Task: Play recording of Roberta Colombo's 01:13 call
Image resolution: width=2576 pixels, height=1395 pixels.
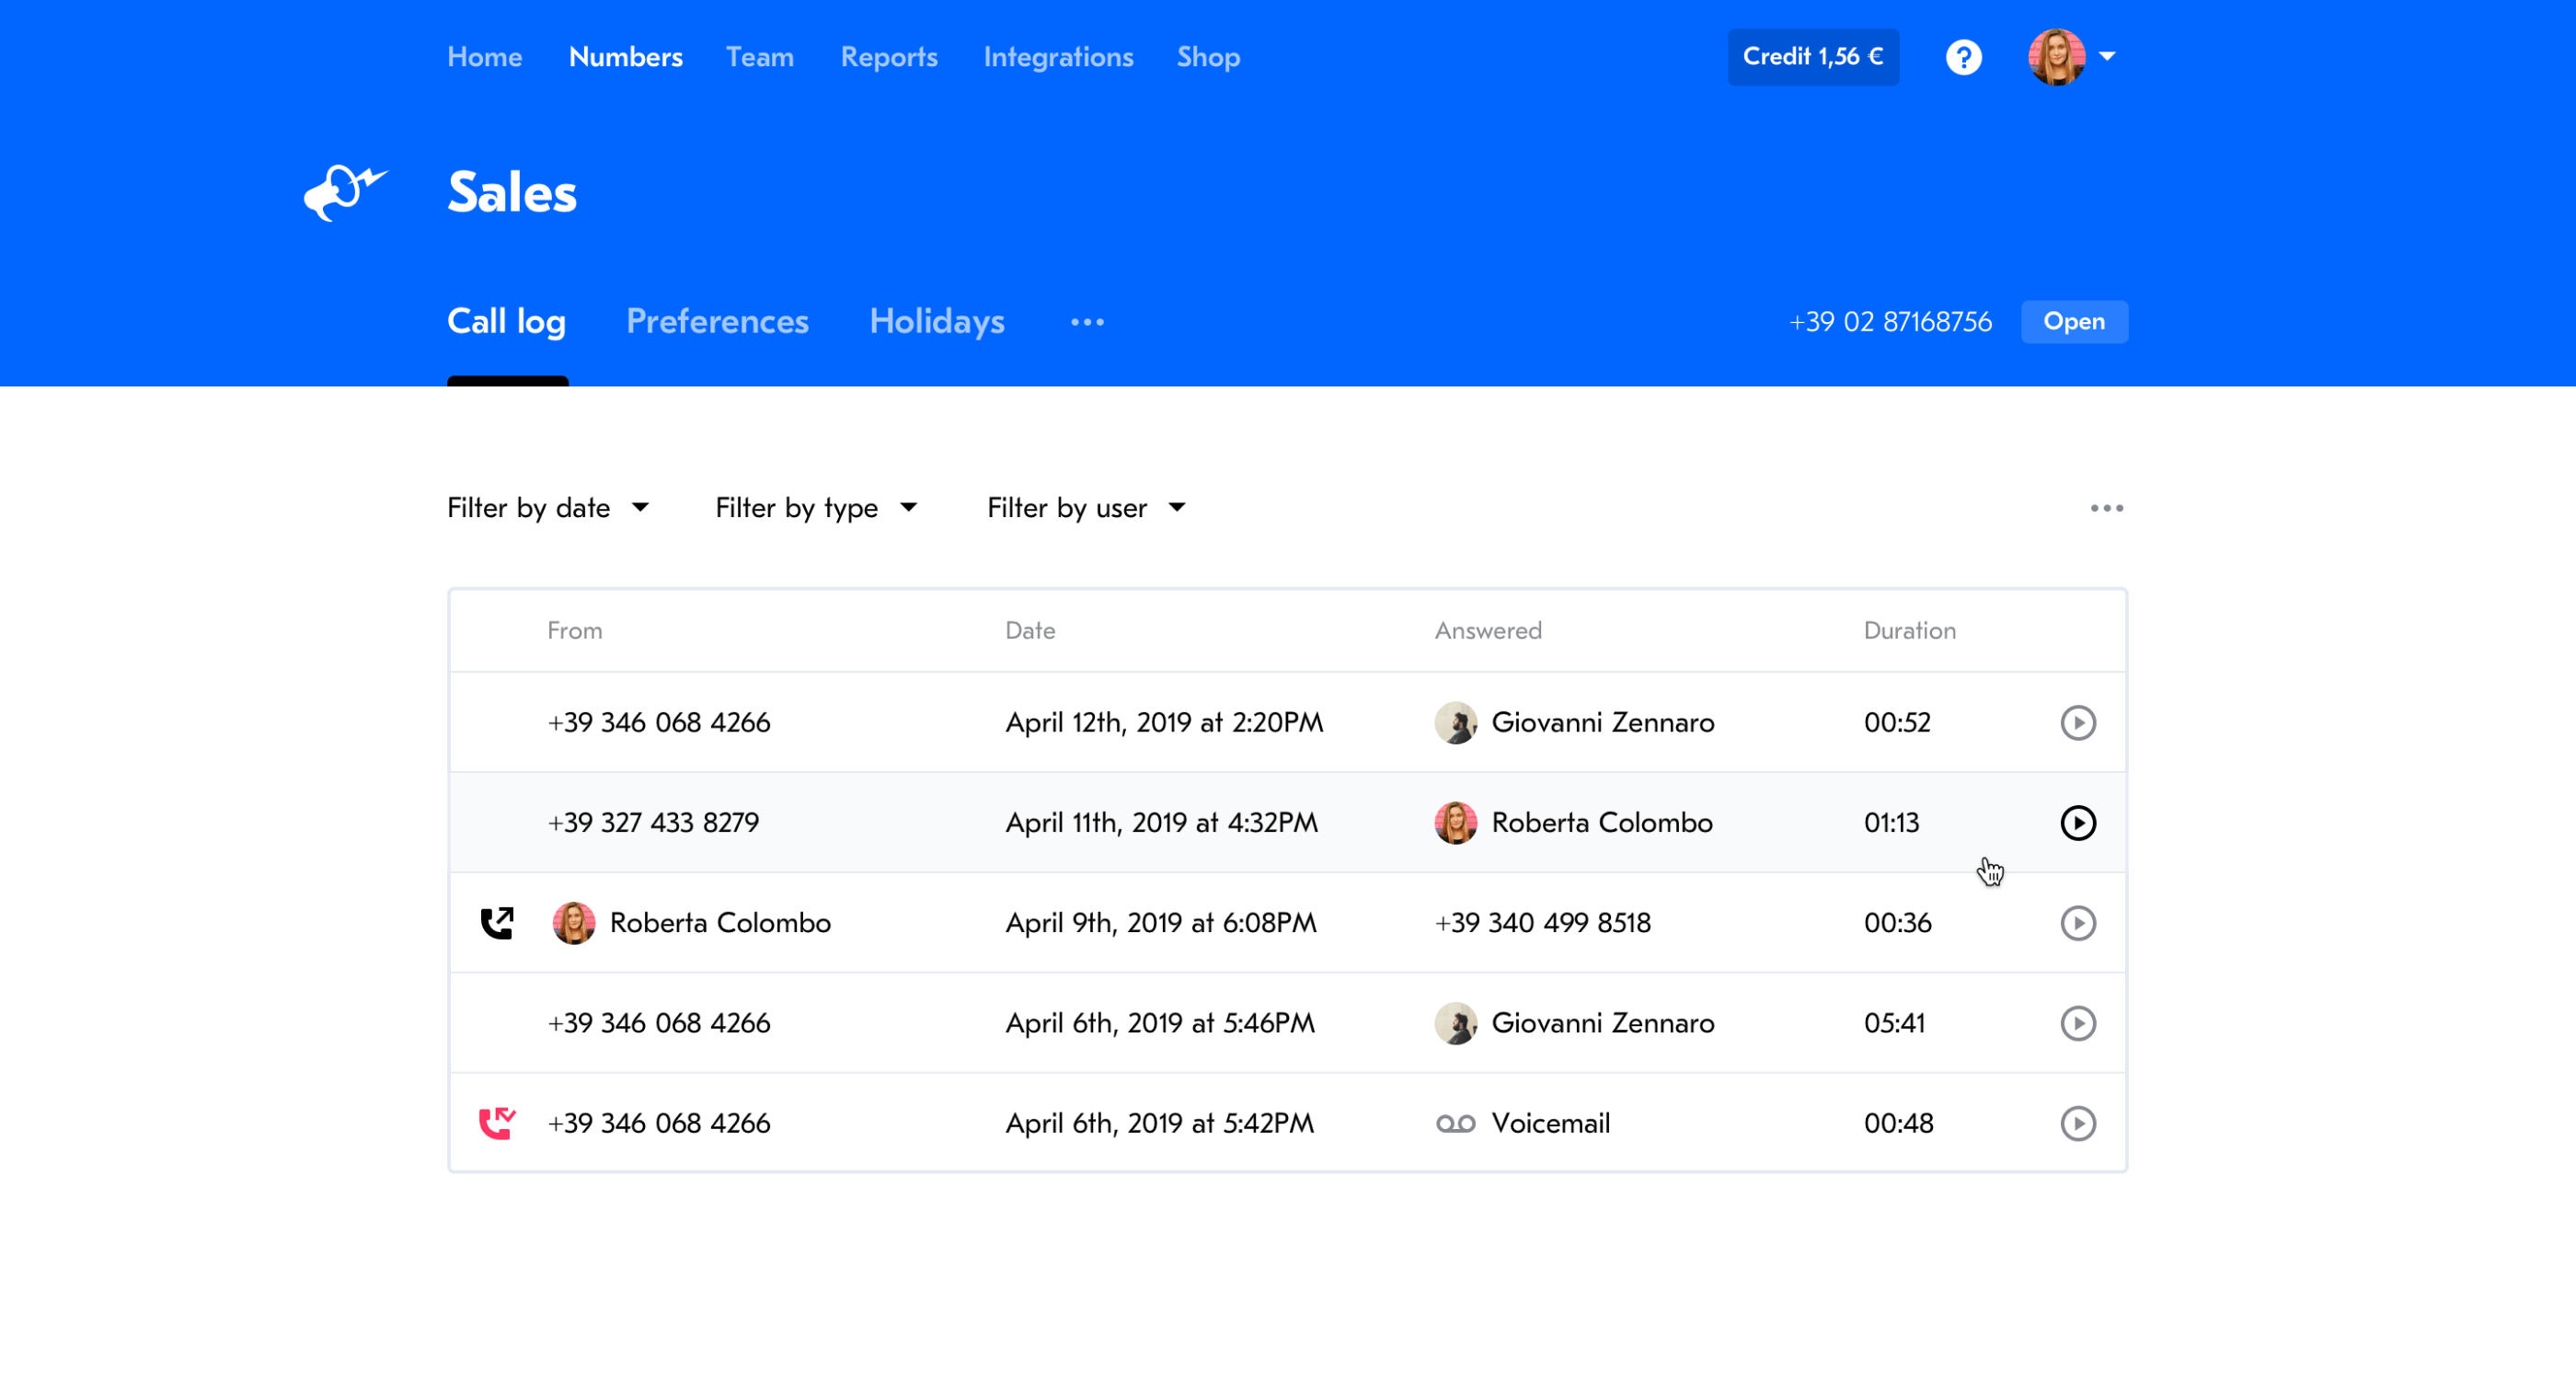Action: [2077, 822]
